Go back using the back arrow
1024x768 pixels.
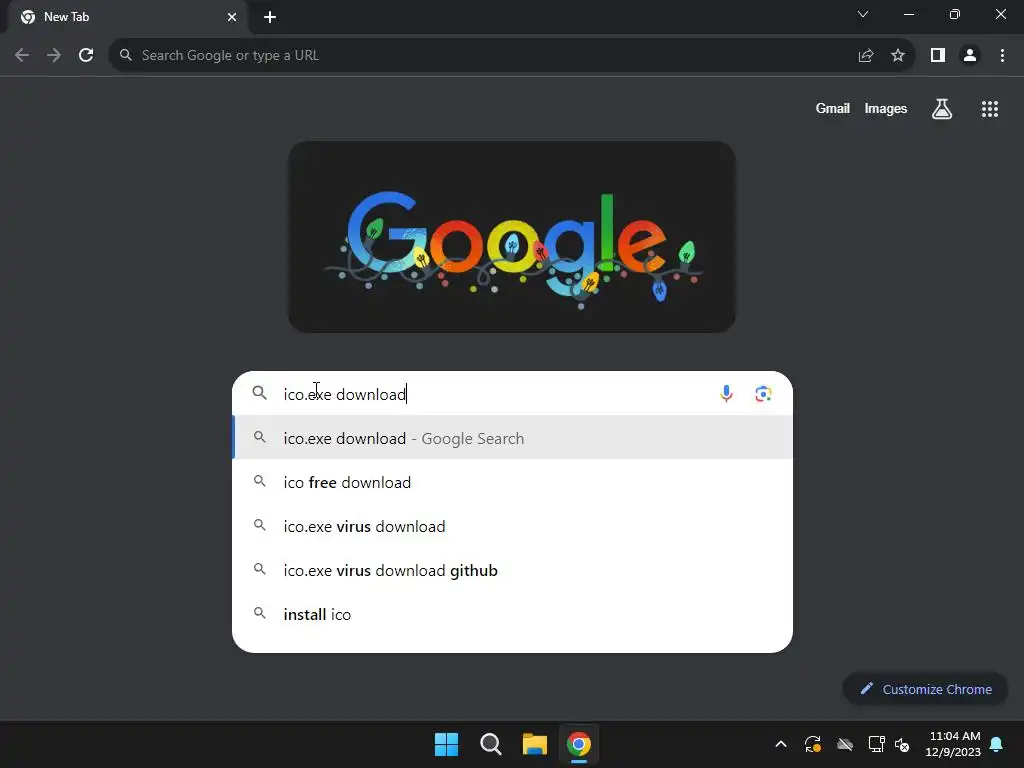click(x=22, y=56)
